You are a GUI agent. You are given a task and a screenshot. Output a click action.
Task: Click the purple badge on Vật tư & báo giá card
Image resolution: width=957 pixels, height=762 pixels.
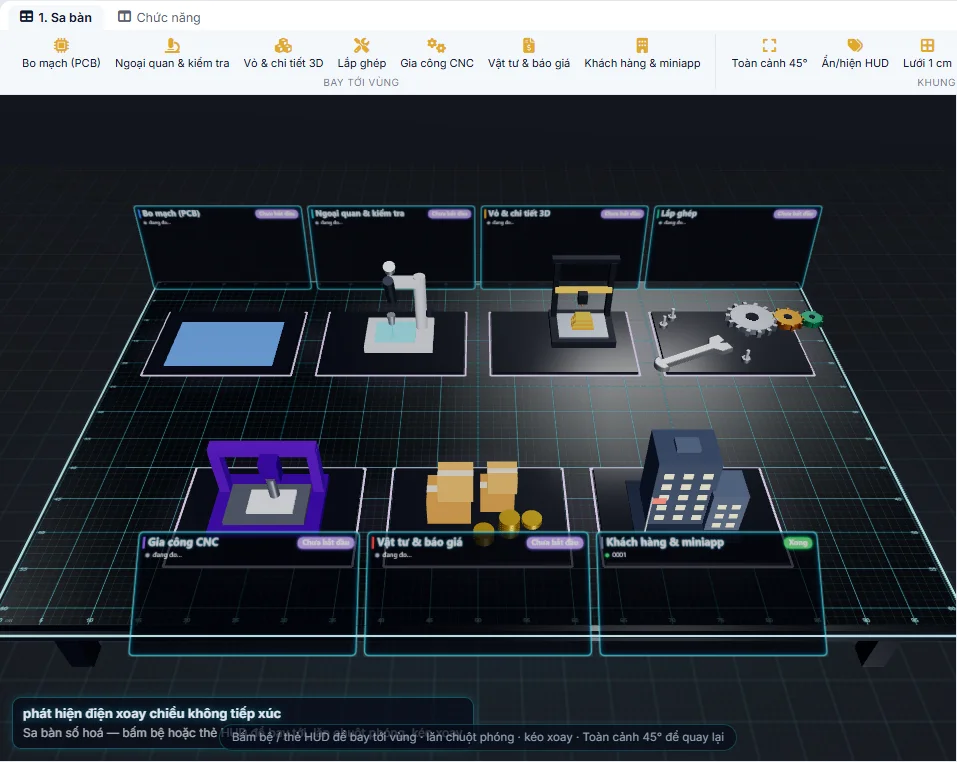[x=555, y=542]
